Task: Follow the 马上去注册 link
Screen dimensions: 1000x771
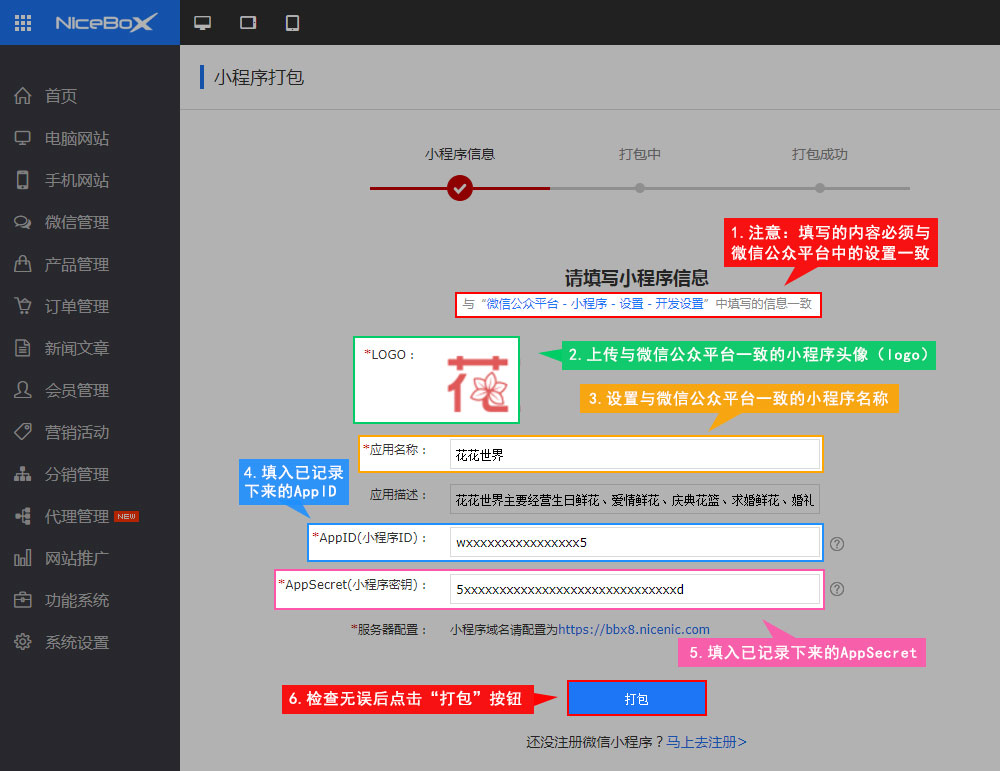Action: pos(707,742)
